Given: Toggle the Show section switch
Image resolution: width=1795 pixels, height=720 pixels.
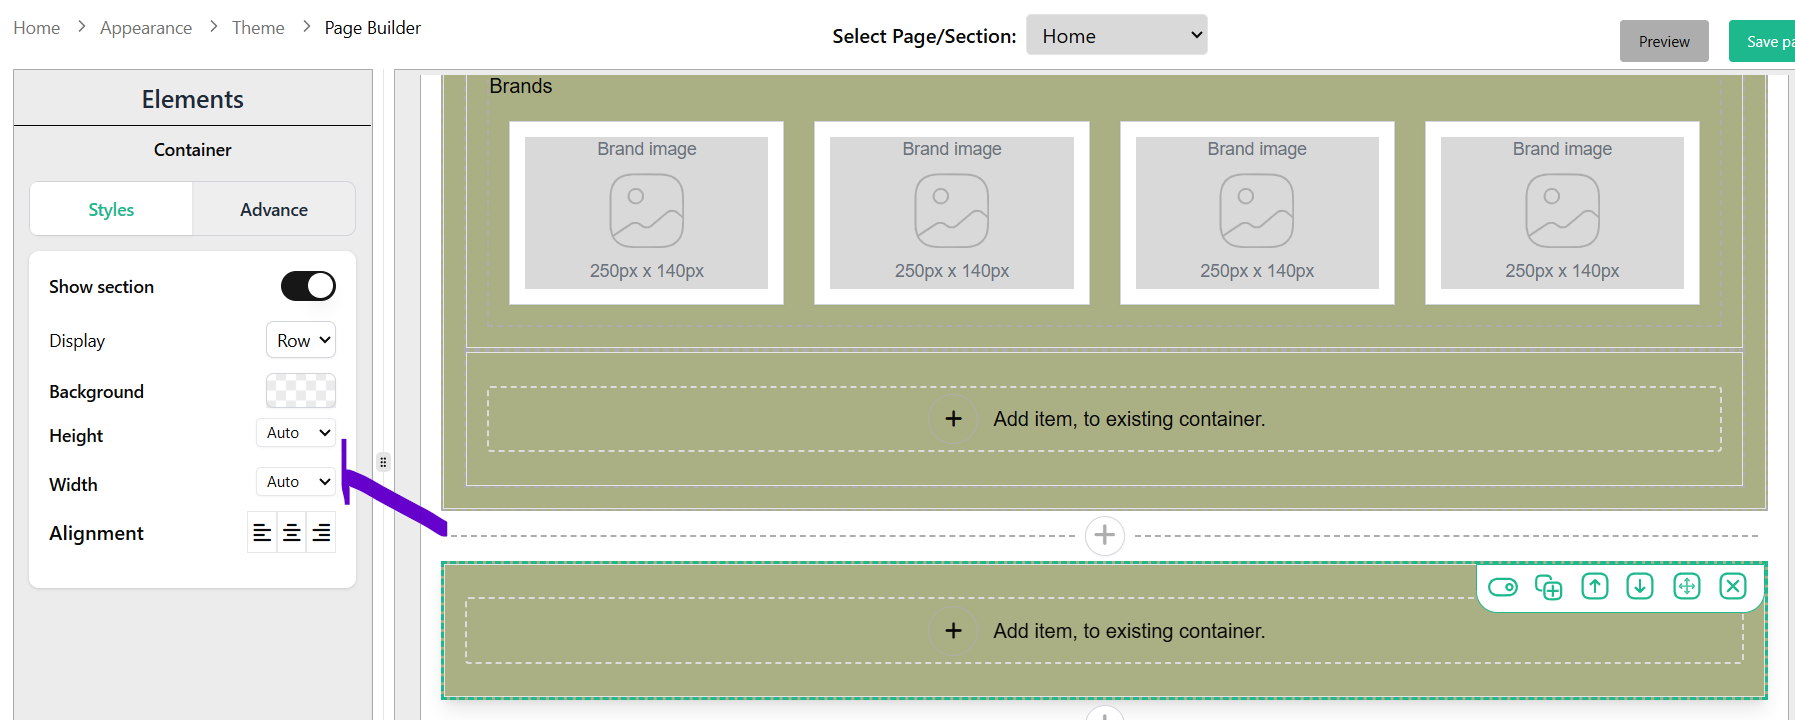Looking at the screenshot, I should click(x=308, y=286).
